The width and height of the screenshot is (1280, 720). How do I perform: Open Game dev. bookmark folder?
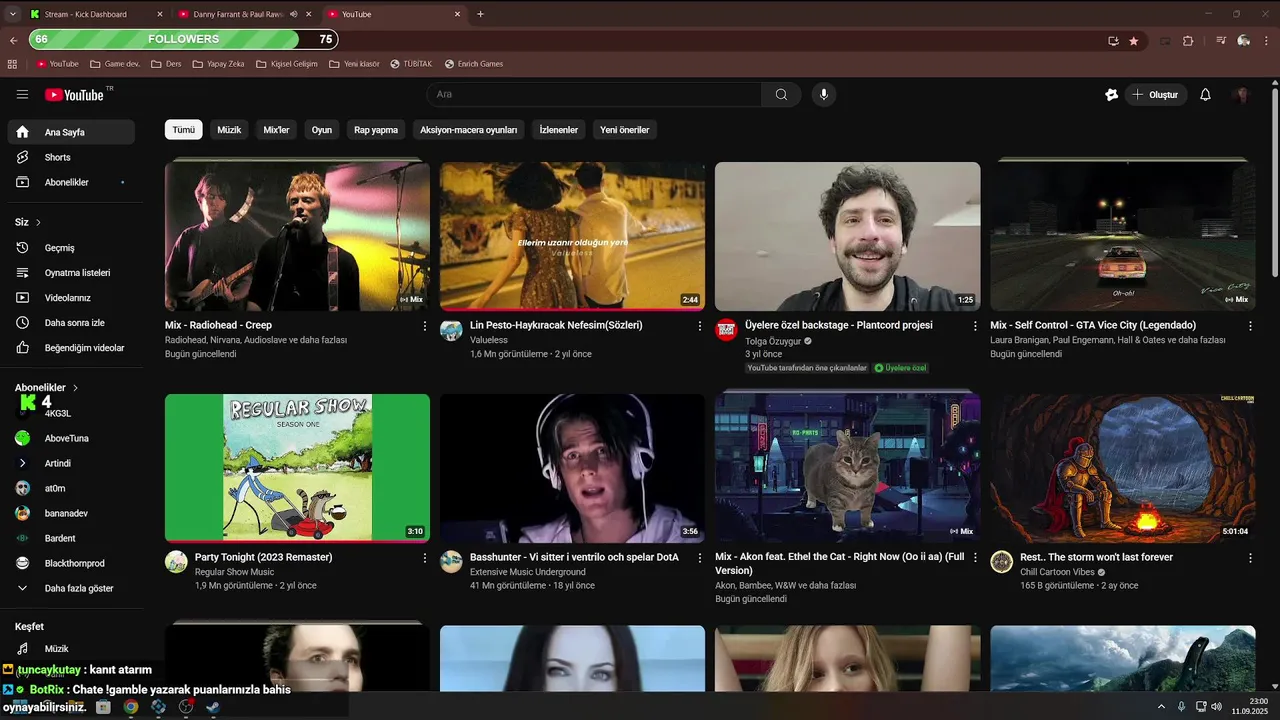(x=115, y=64)
